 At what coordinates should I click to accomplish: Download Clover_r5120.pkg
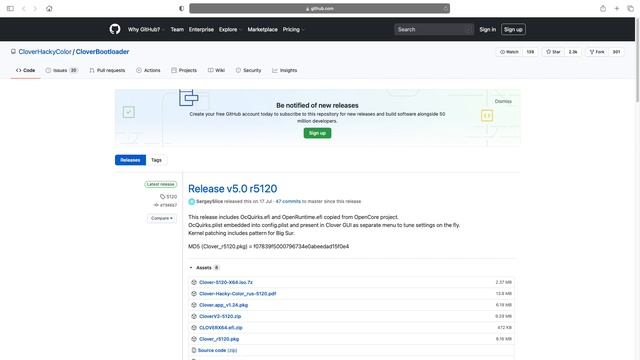point(219,339)
